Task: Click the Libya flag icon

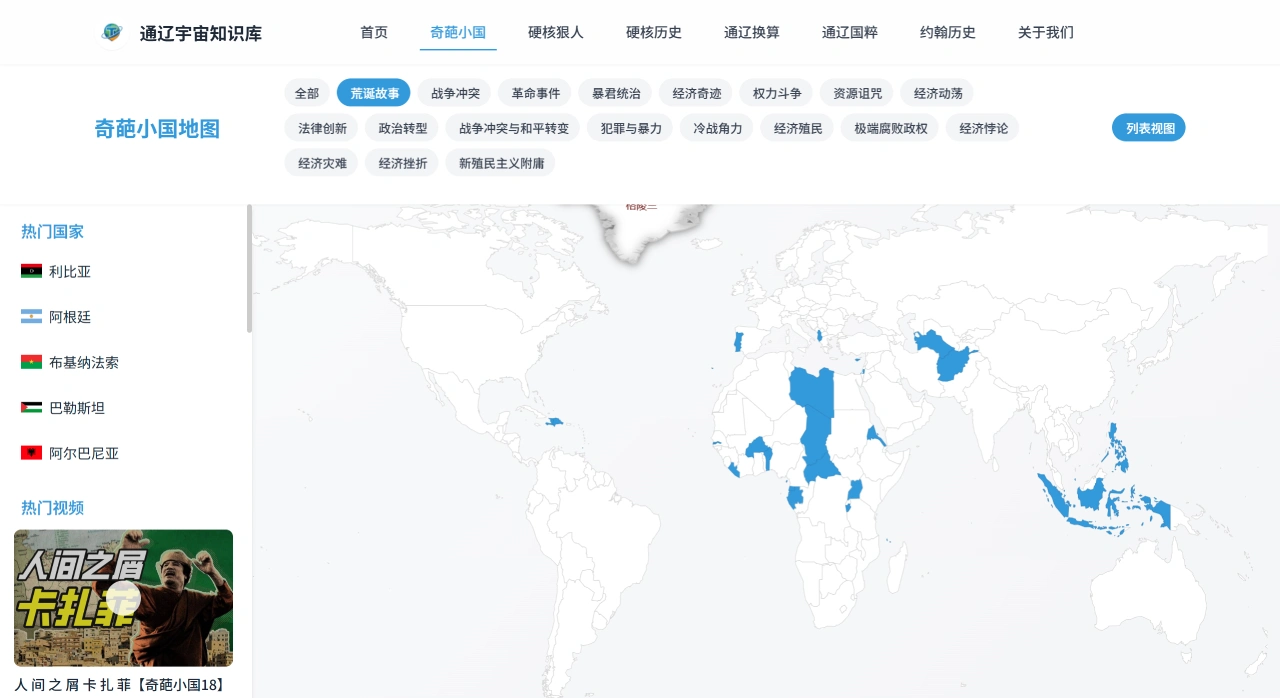Action: point(31,271)
